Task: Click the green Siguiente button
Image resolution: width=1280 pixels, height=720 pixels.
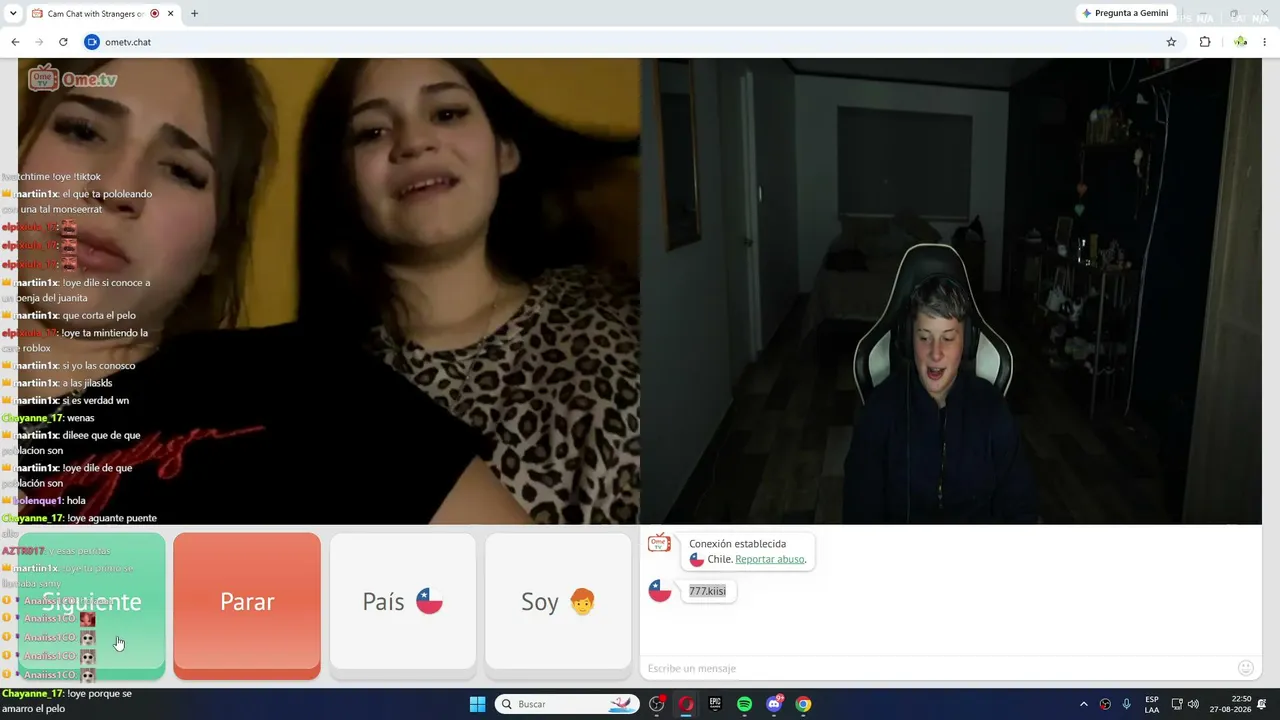Action: [92, 606]
